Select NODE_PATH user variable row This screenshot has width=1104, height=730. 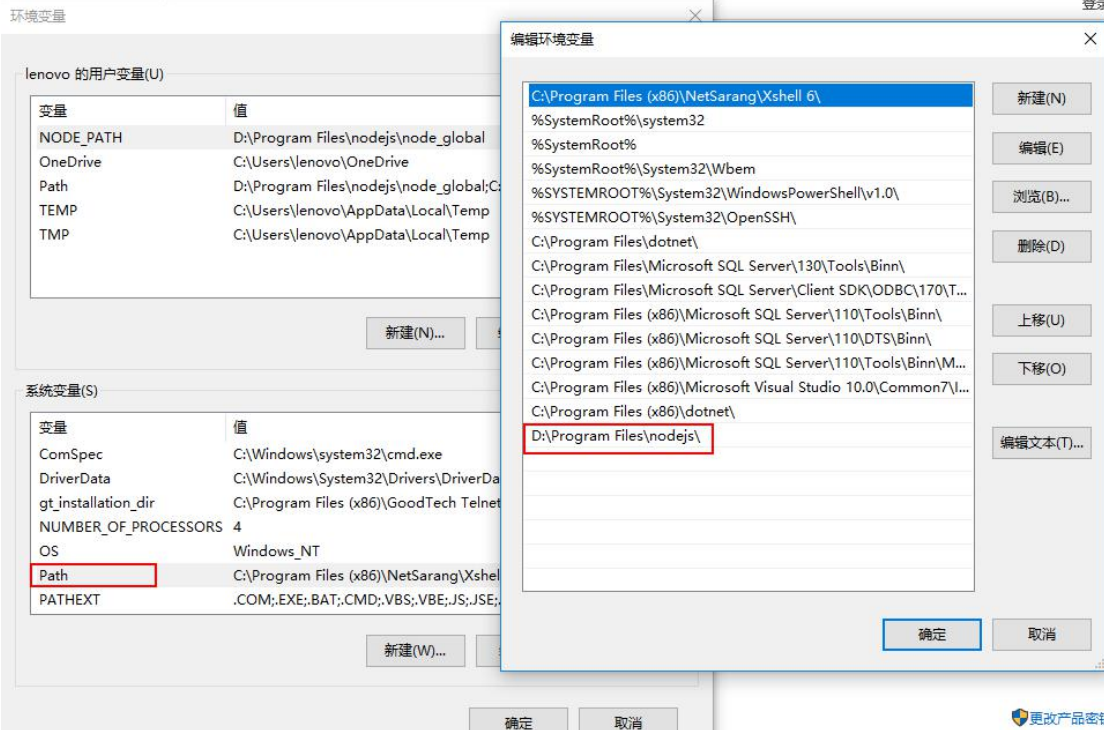[268, 137]
